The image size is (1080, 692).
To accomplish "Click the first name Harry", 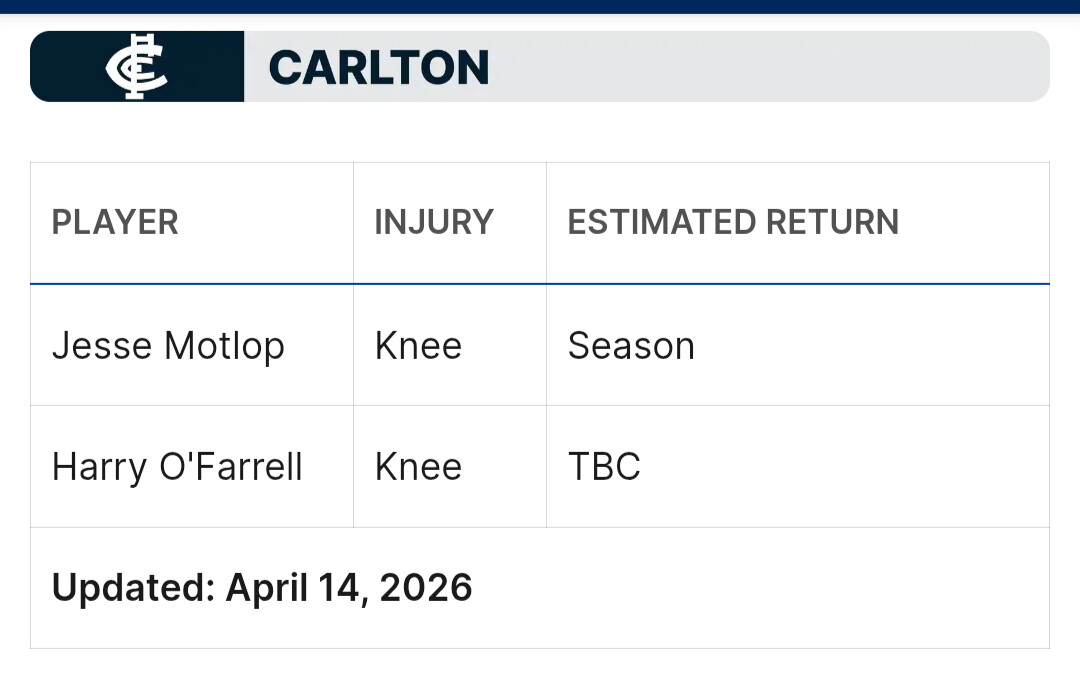I will (x=99, y=467).
